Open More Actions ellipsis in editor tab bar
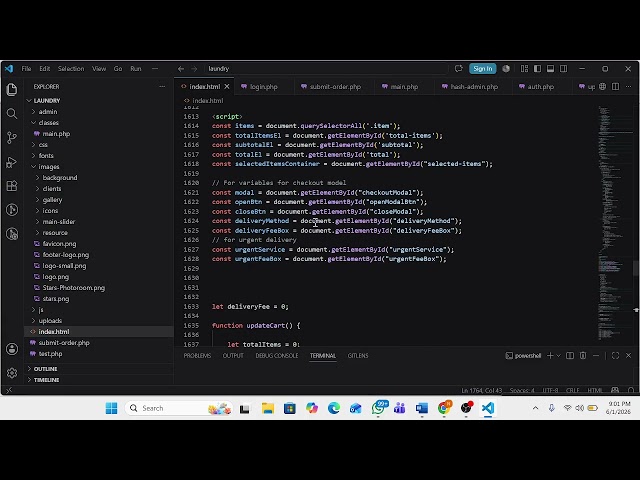Screen dimensions: 640x480 pos(629,87)
